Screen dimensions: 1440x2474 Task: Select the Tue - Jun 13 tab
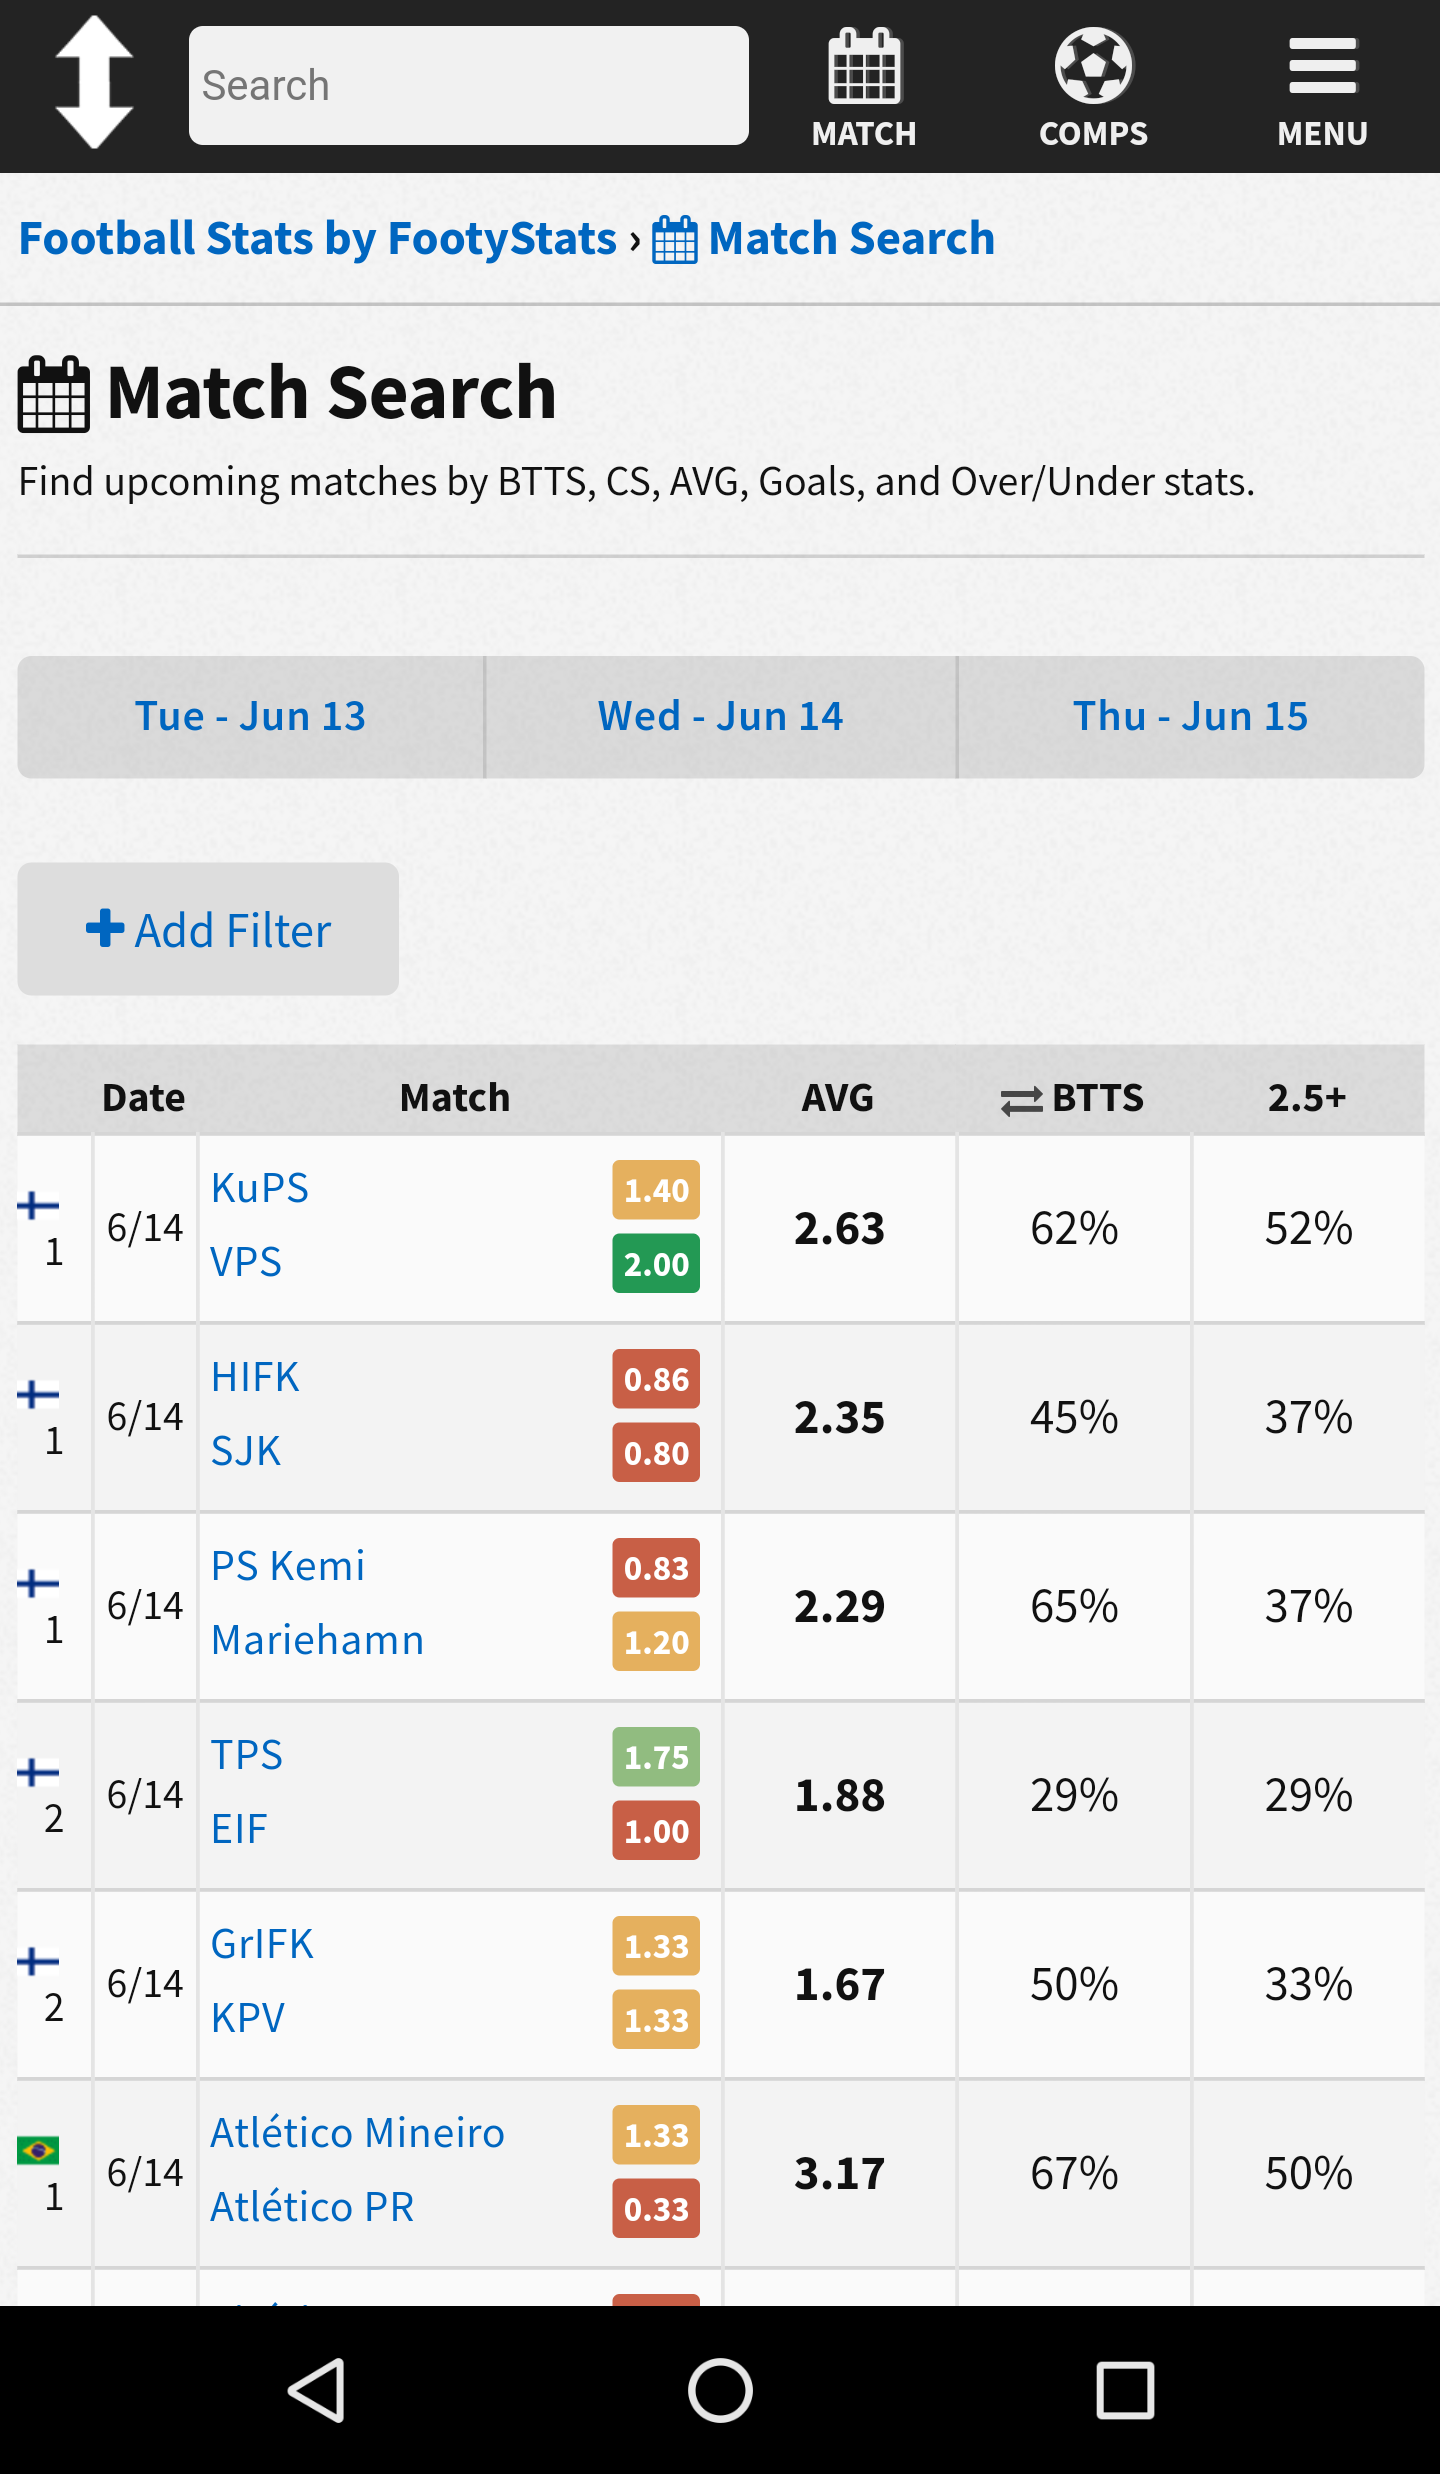pyautogui.click(x=251, y=717)
